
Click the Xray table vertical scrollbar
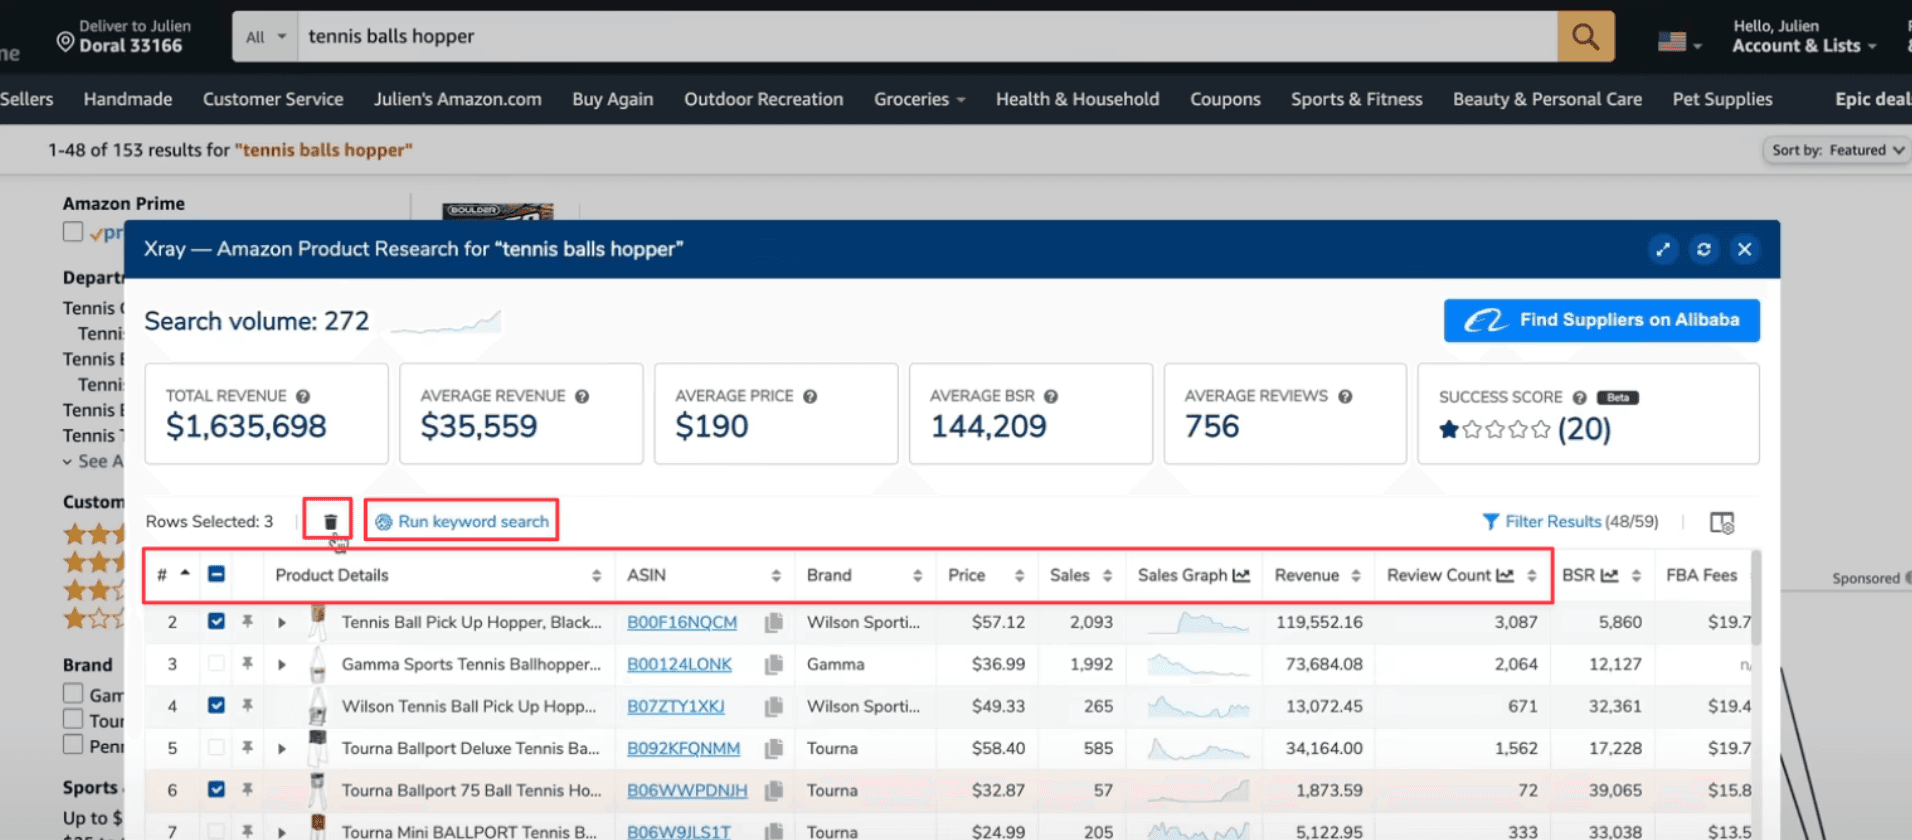[1758, 600]
